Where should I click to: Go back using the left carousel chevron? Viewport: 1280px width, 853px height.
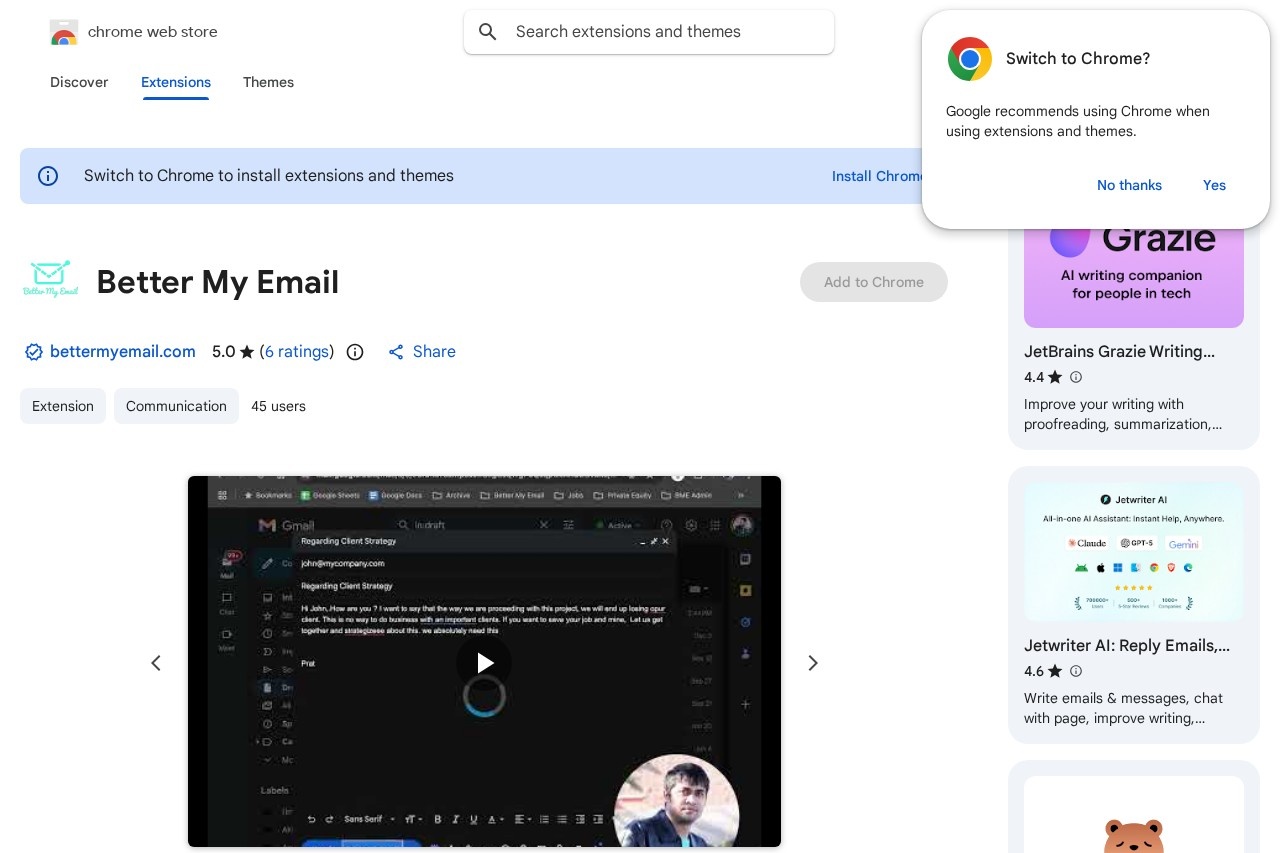click(156, 663)
